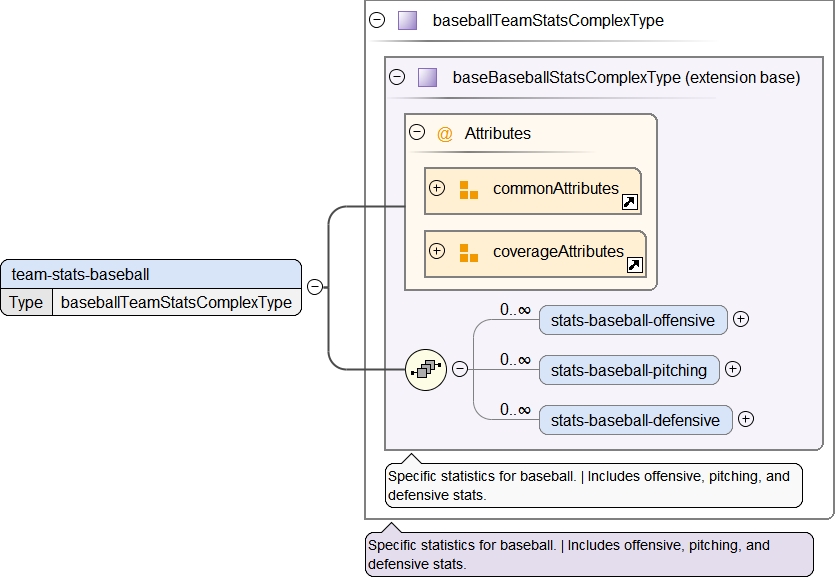Collapse the sequence compositor children

click(x=460, y=369)
